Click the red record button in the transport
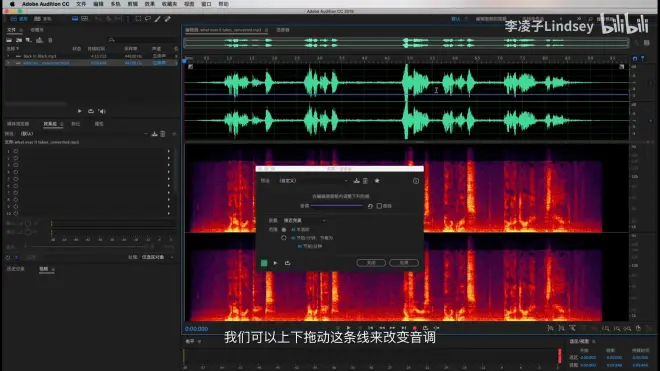660x371 pixels. click(415, 328)
